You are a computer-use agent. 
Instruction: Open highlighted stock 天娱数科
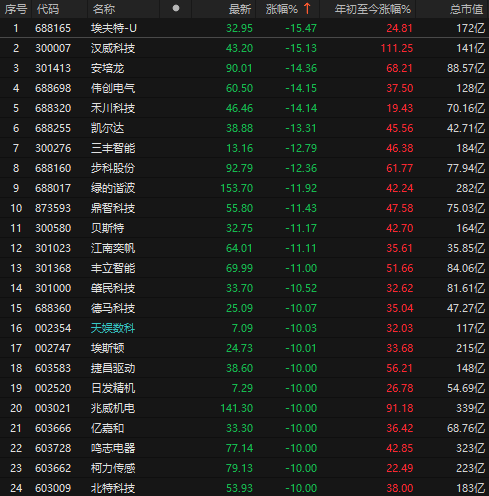[x=113, y=328]
